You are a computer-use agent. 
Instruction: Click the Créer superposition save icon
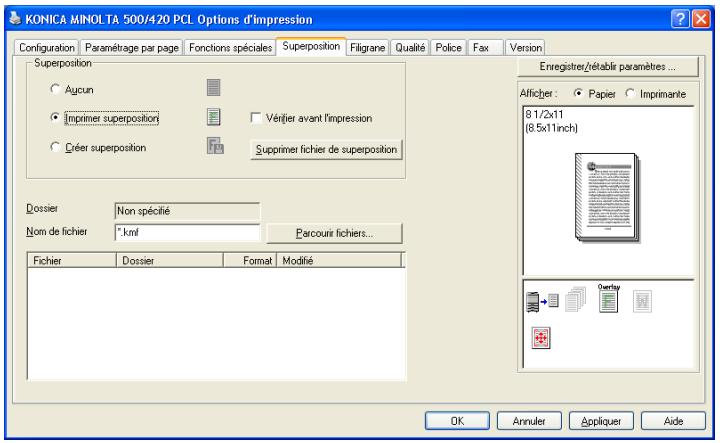tap(215, 146)
